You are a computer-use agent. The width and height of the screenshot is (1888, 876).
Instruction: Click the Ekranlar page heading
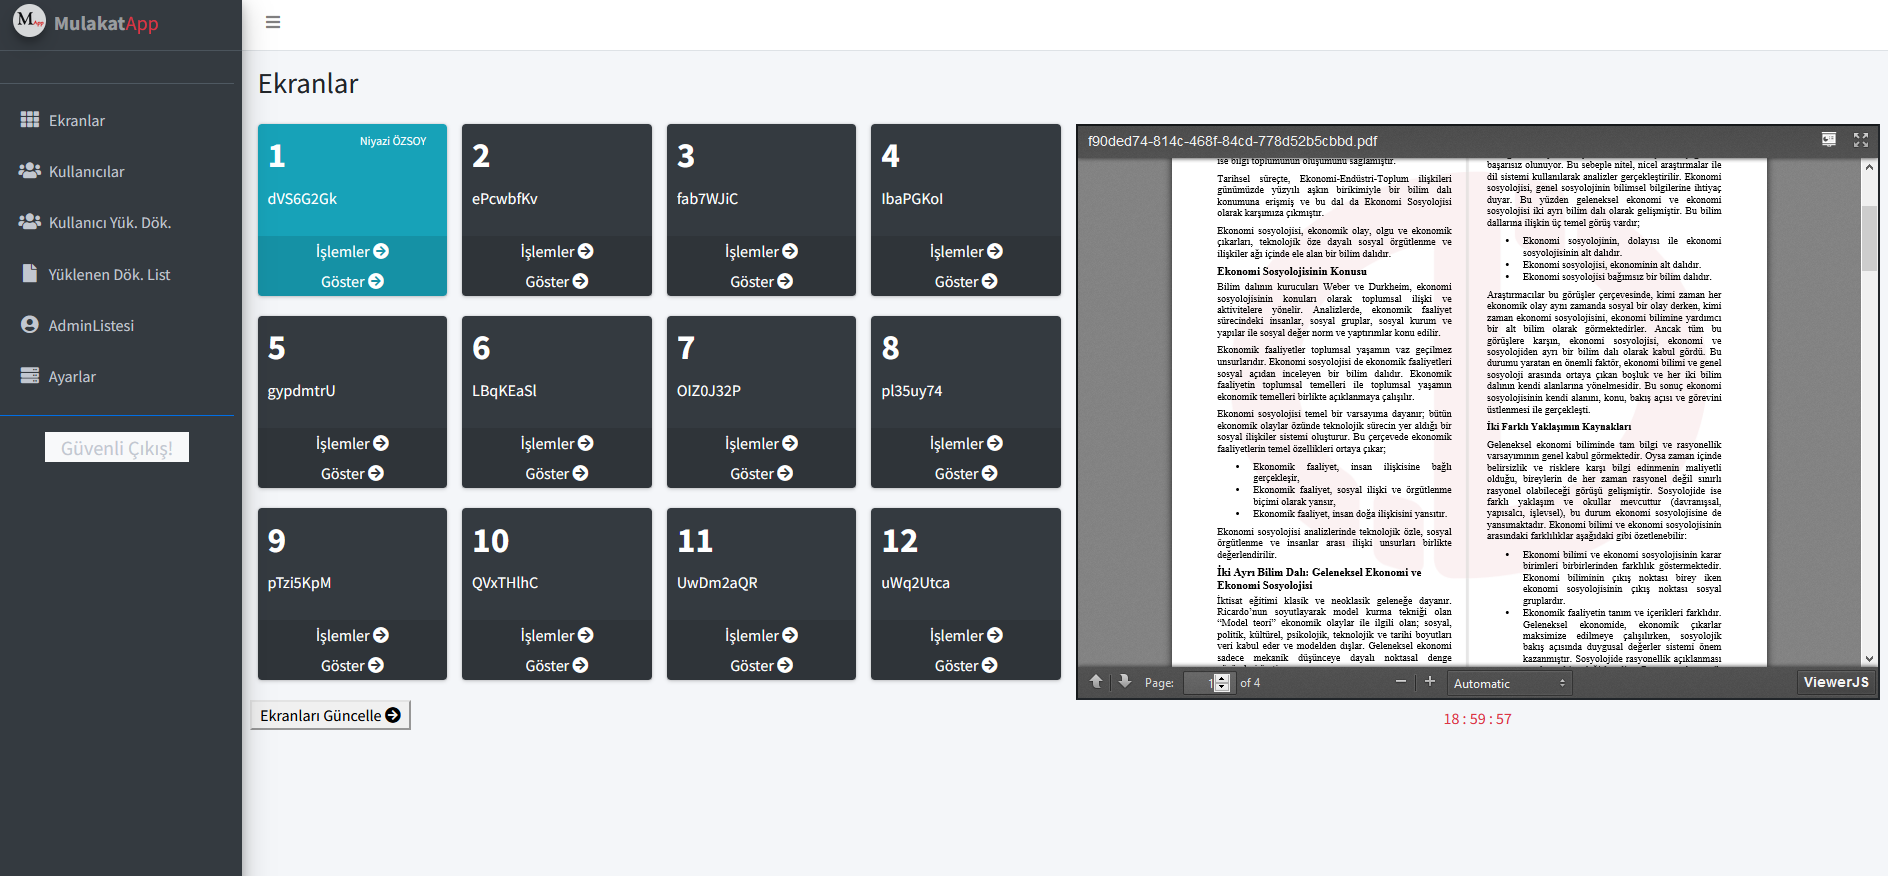308,84
